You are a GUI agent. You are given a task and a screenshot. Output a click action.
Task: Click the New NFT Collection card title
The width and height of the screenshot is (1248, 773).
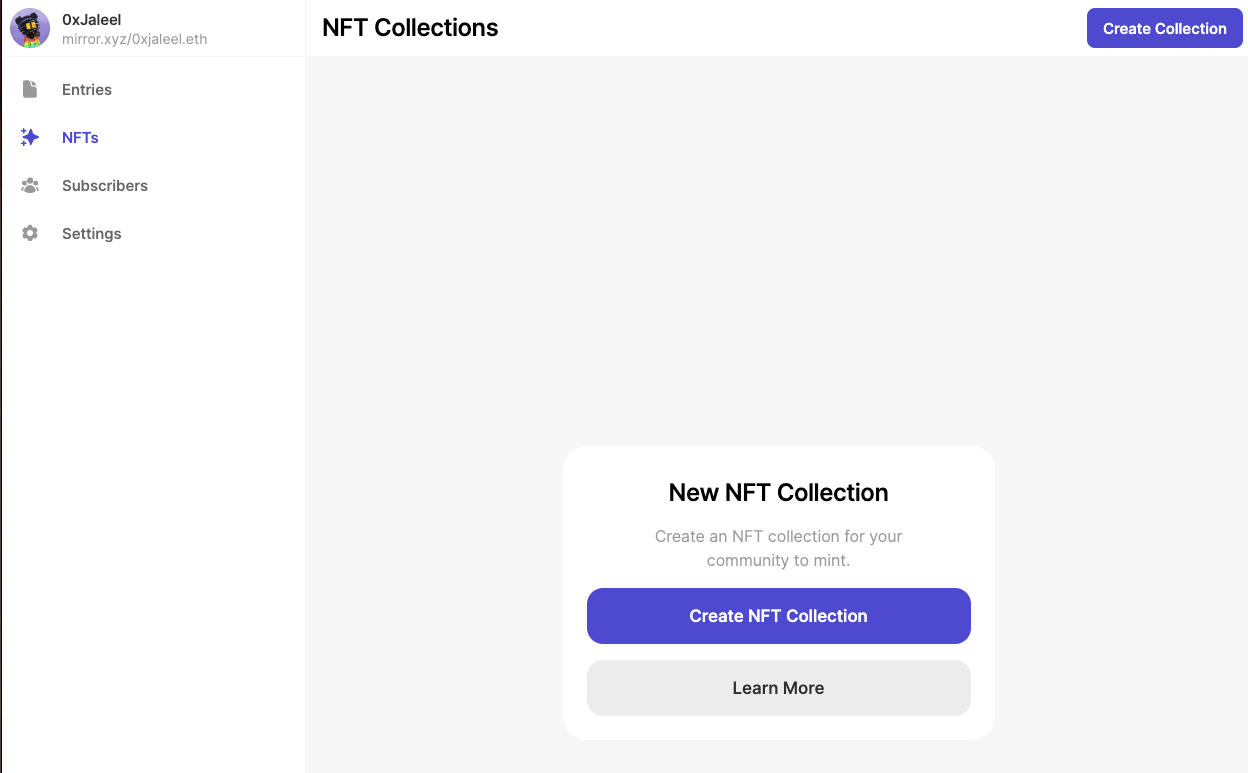tap(778, 492)
